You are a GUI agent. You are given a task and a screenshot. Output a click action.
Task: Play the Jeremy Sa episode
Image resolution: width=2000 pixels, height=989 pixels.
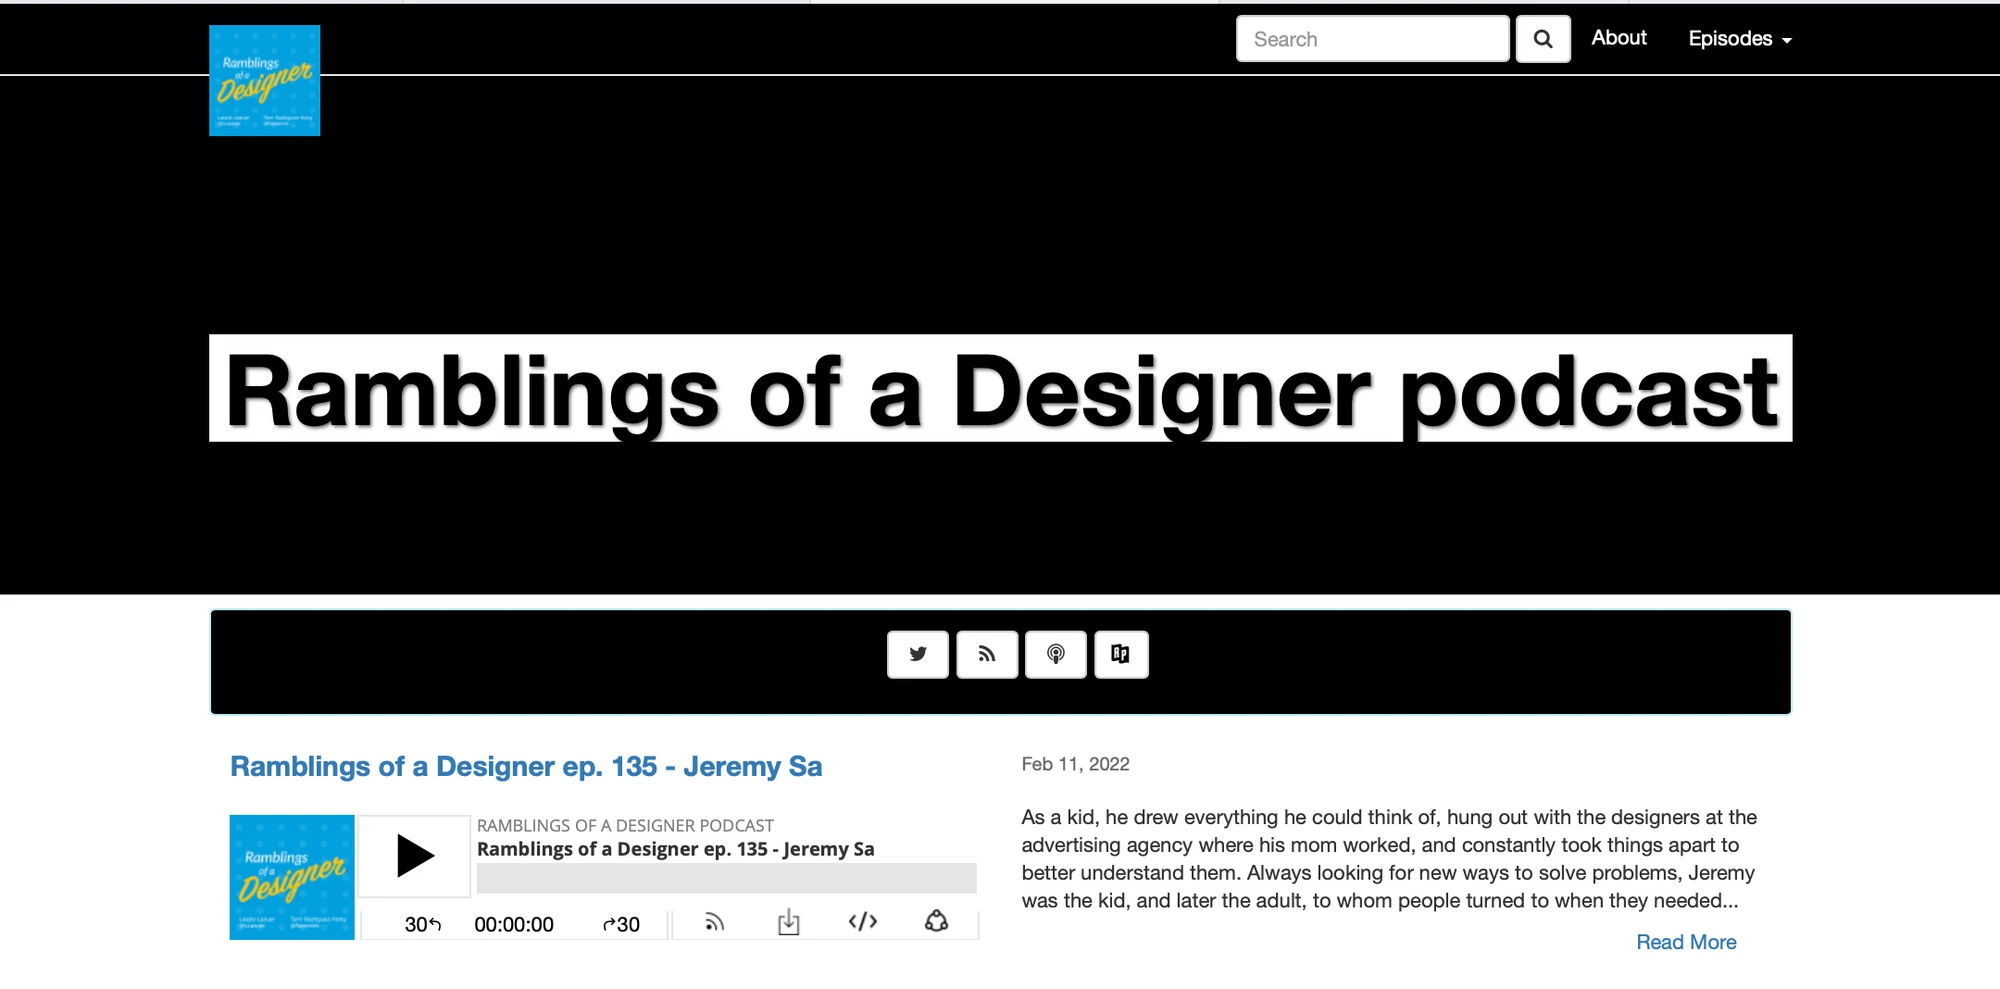click(x=413, y=855)
